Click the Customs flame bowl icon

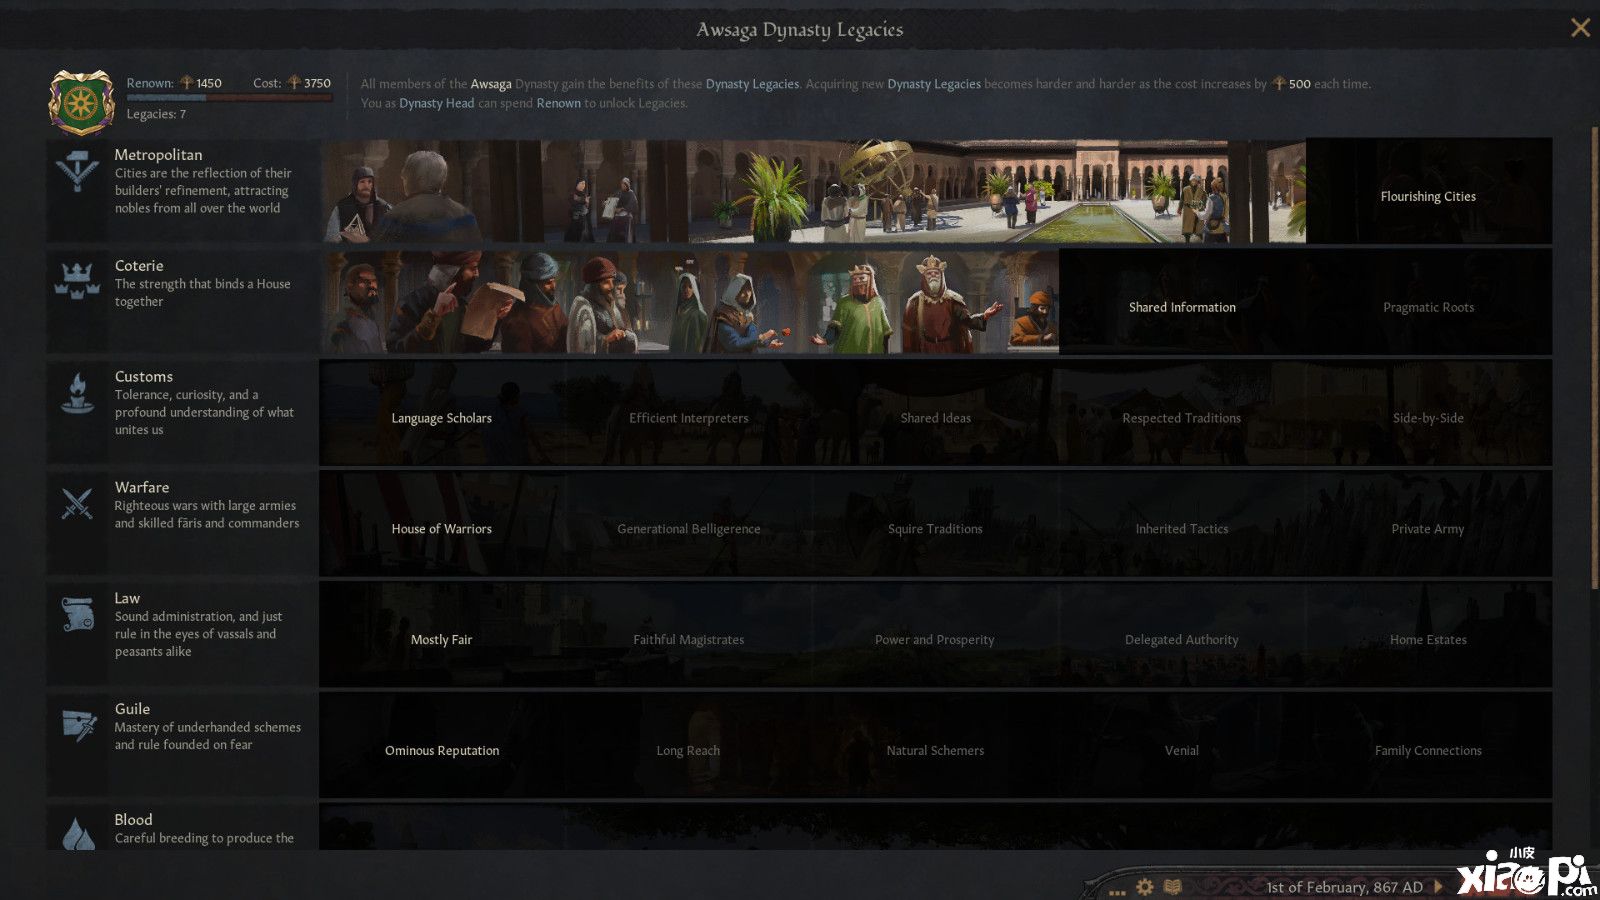pos(77,392)
